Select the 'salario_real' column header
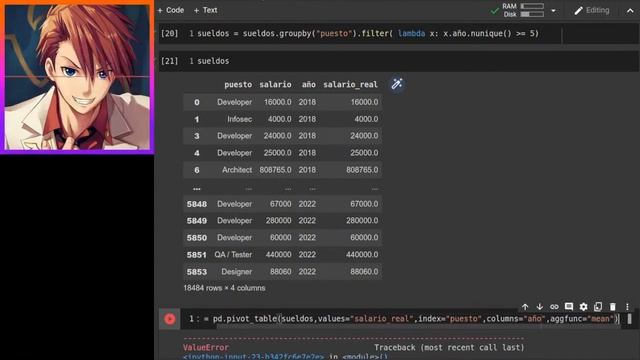640x360 pixels. tap(350, 84)
